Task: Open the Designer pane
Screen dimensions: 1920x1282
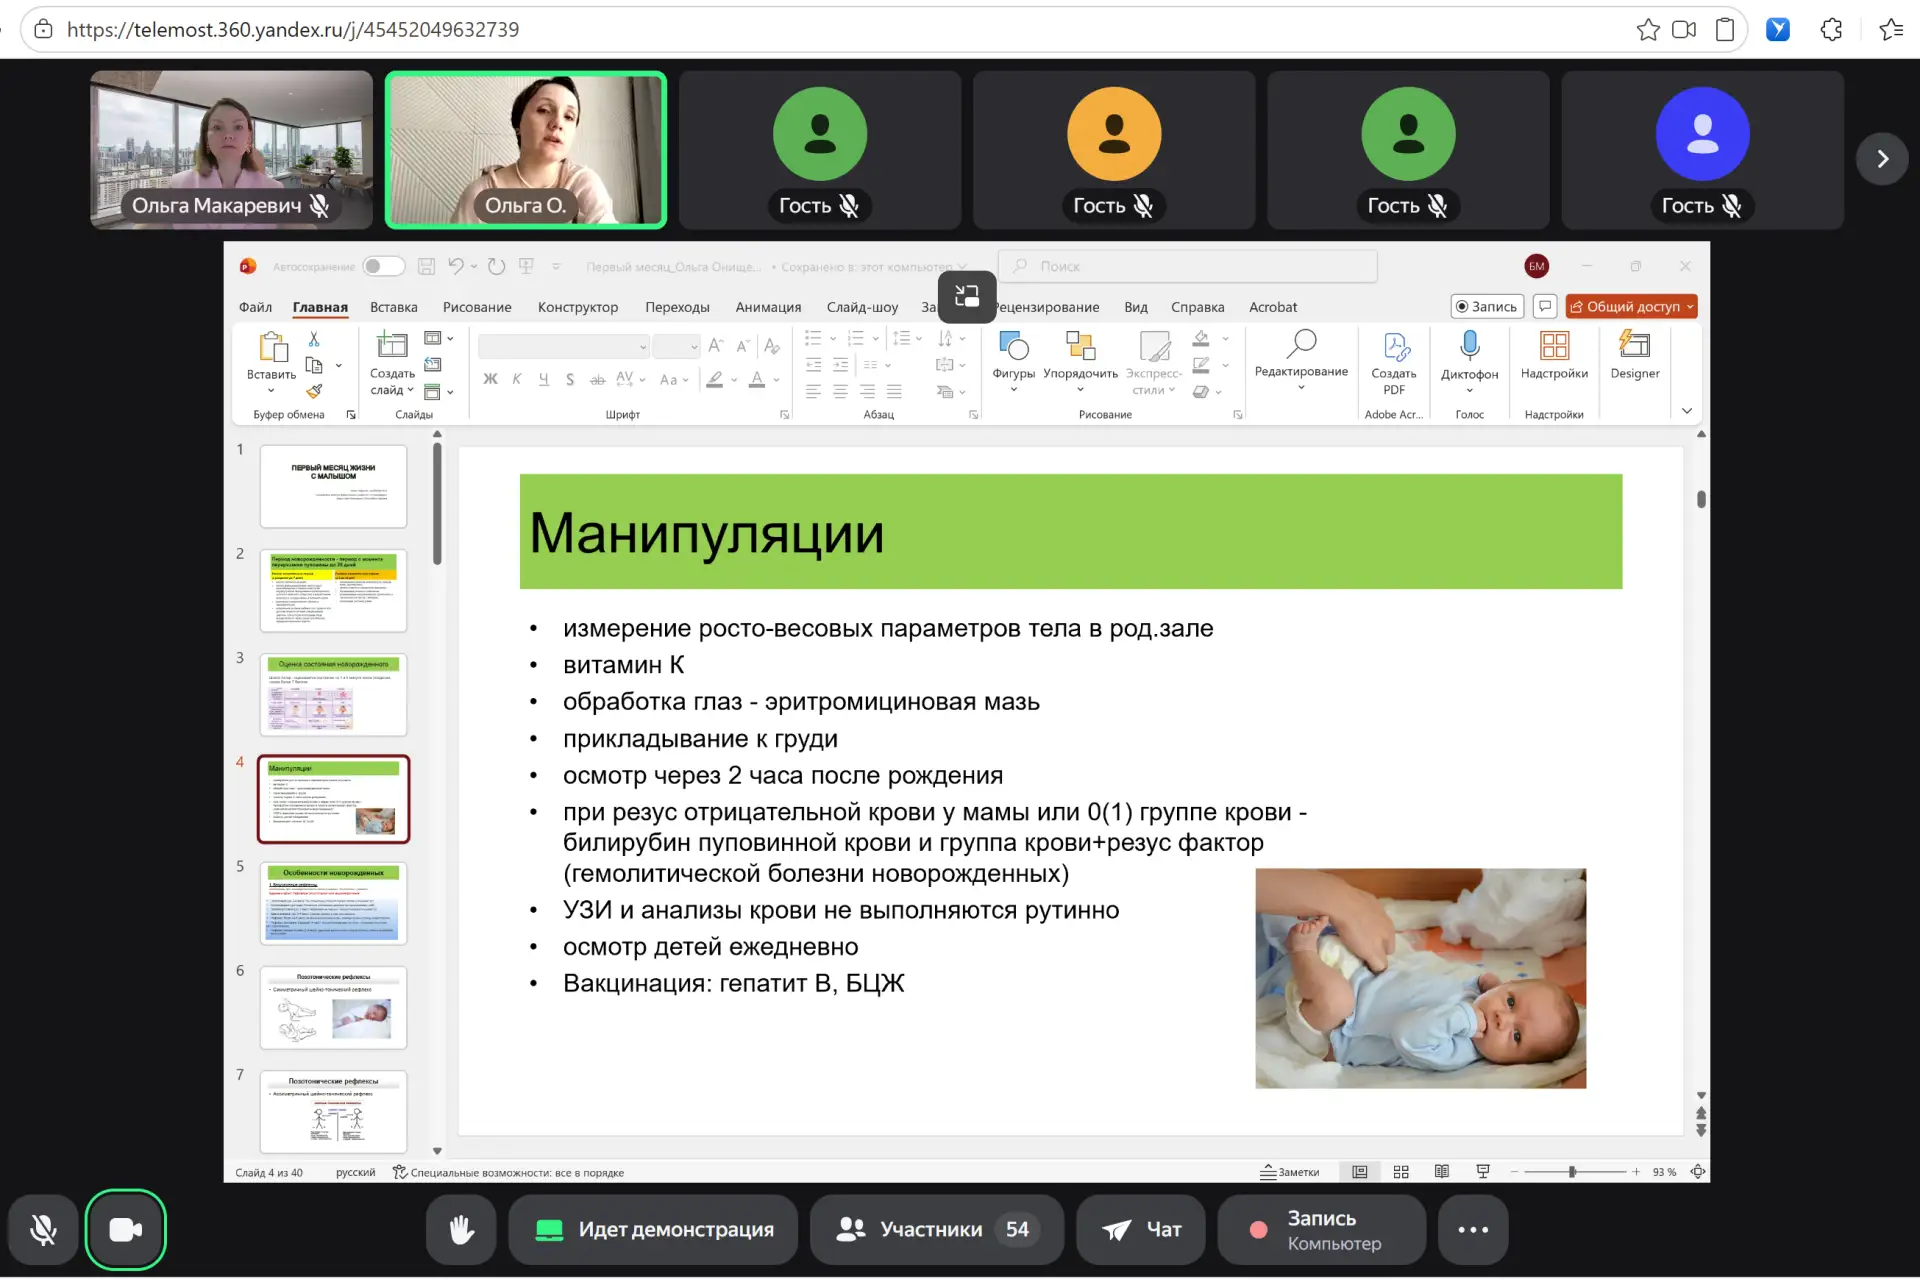Action: pos(1634,356)
